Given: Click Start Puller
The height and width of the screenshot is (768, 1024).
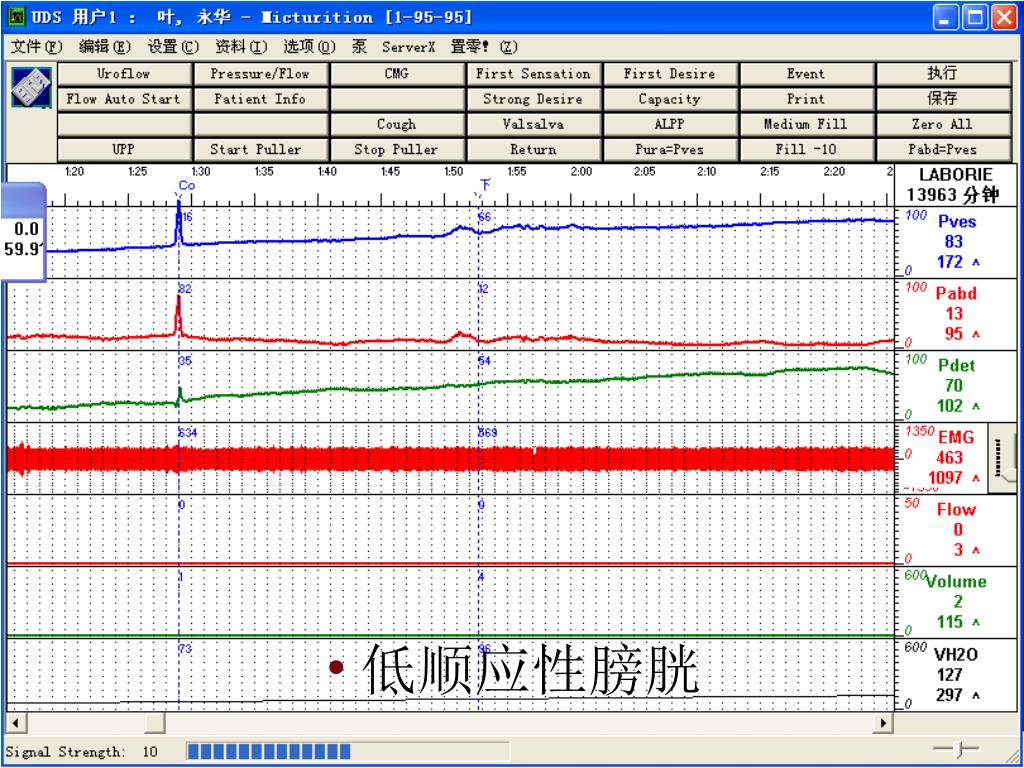Looking at the screenshot, I should (261, 150).
